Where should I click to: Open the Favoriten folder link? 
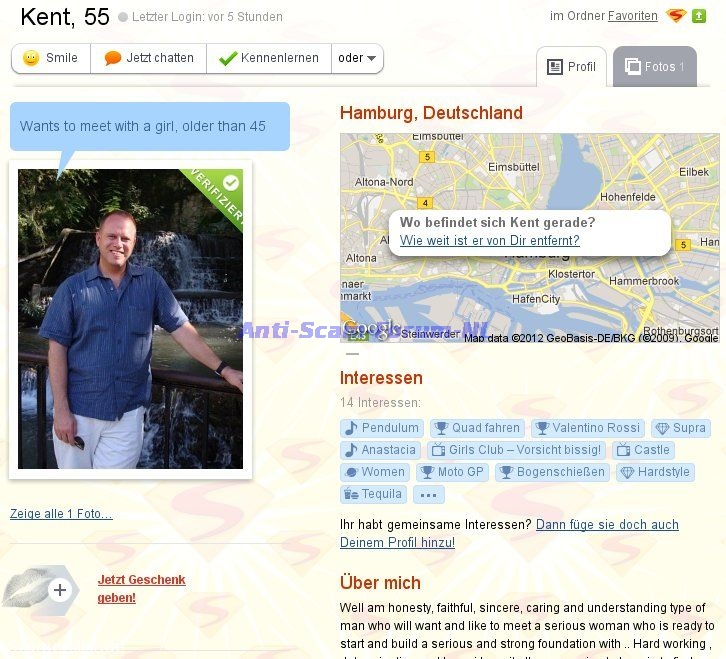(x=632, y=16)
